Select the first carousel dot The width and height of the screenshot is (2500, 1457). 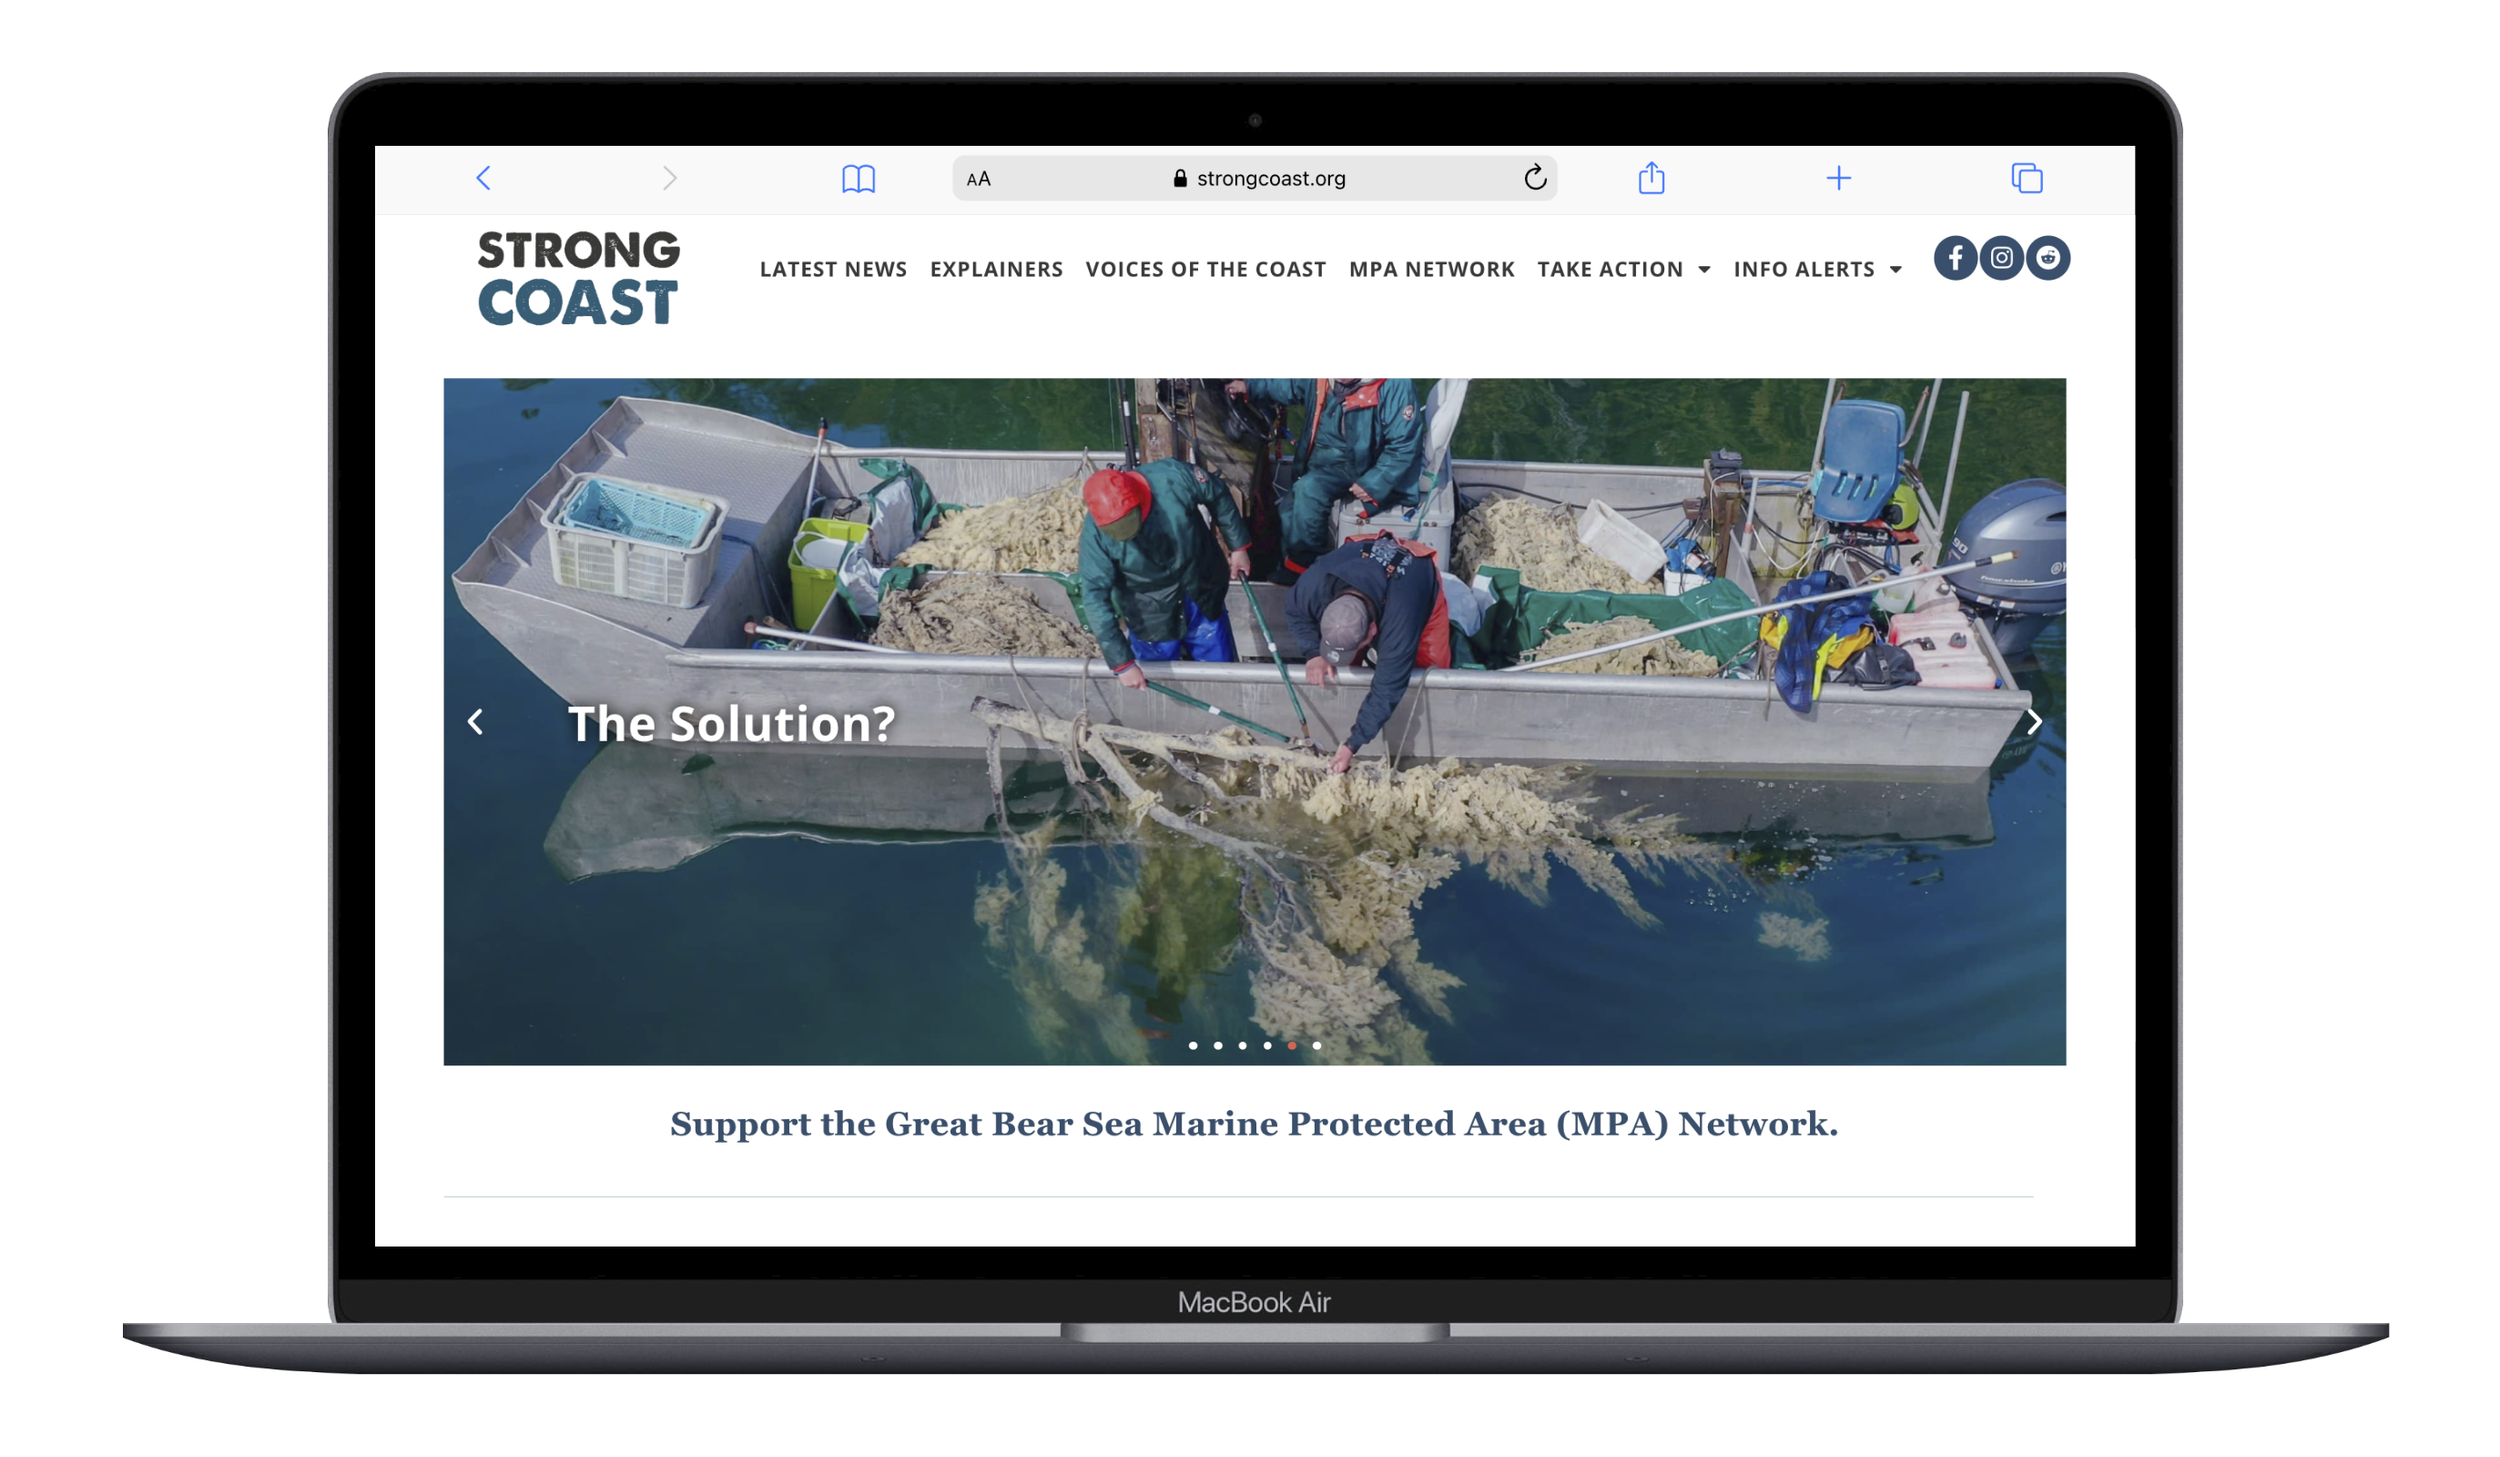(x=1192, y=1045)
